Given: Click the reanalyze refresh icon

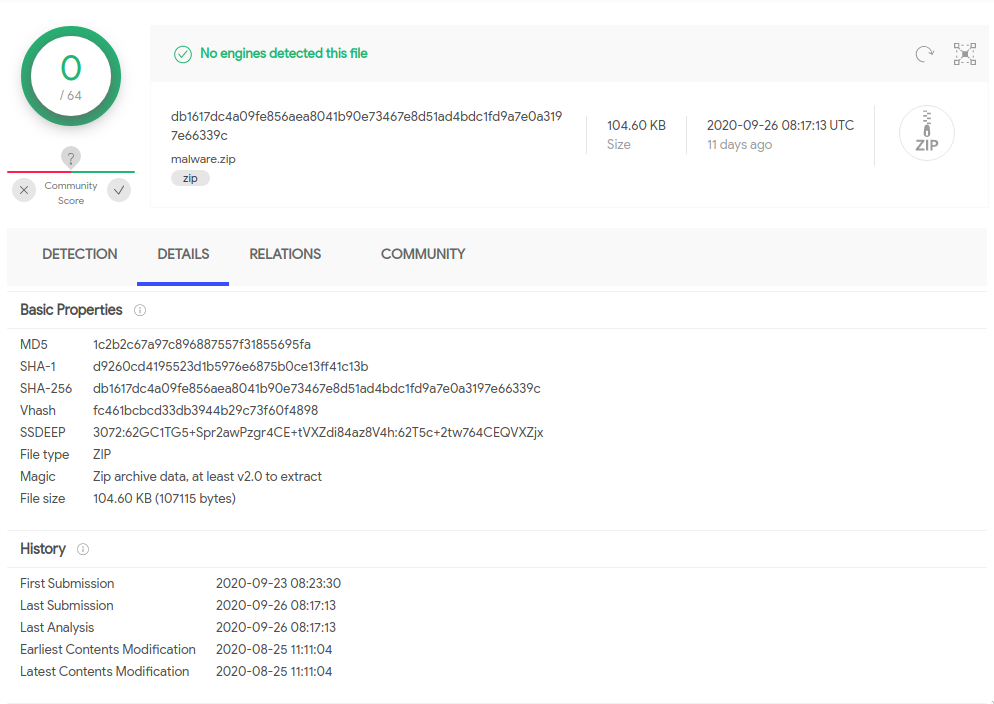Looking at the screenshot, I should (x=924, y=54).
